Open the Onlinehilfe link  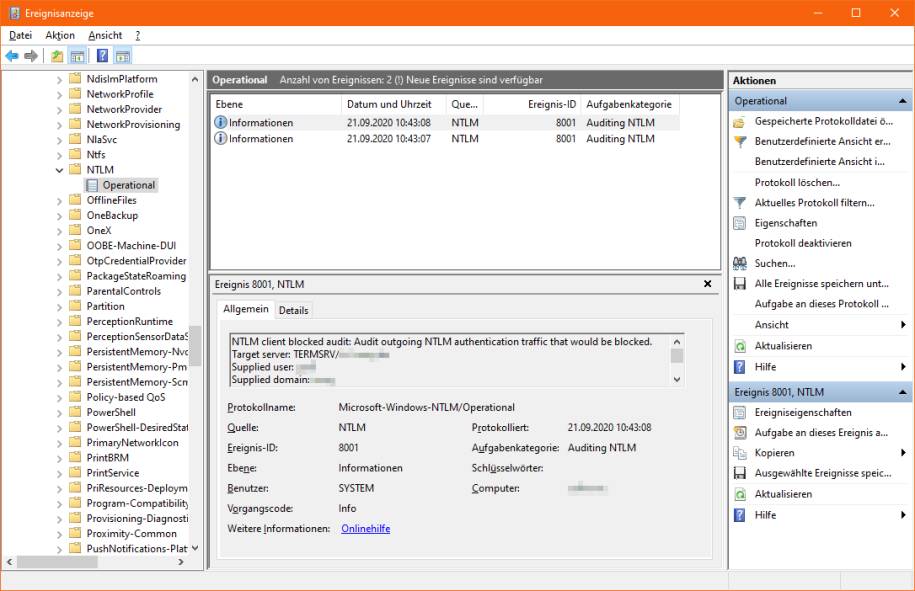click(x=365, y=529)
